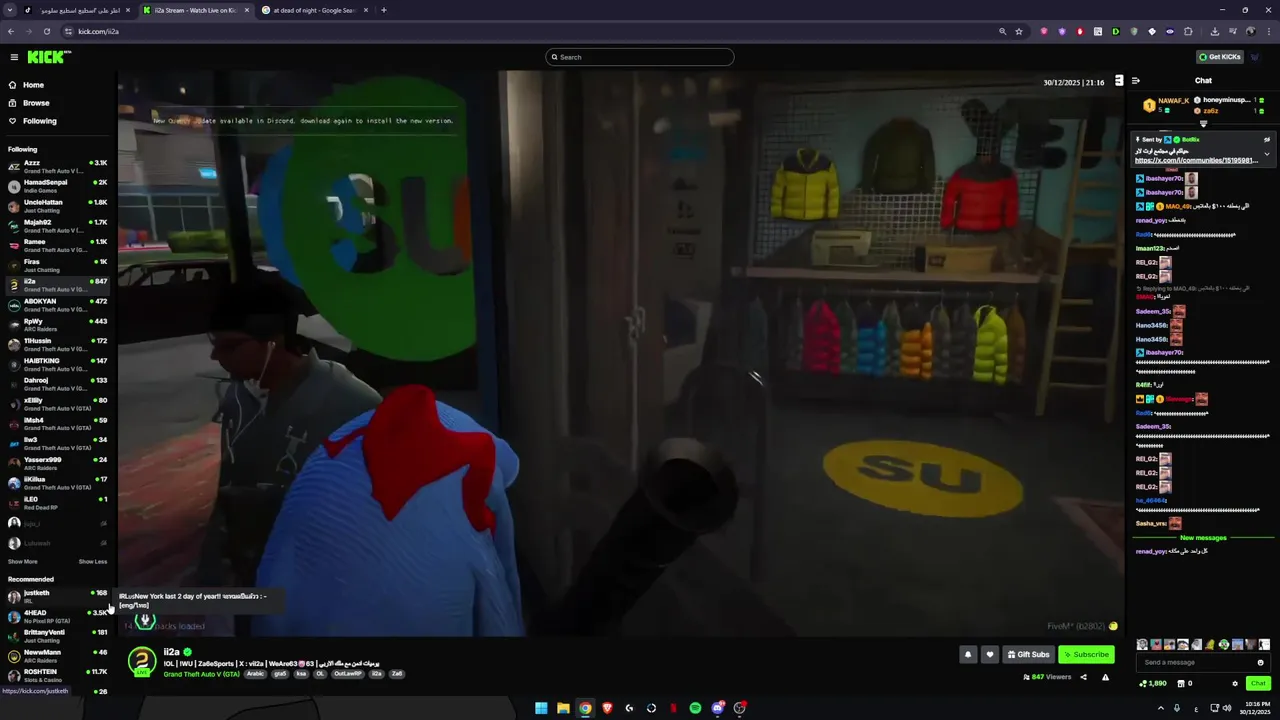Click the Gift Subs button
1280x720 pixels.
click(x=1028, y=655)
